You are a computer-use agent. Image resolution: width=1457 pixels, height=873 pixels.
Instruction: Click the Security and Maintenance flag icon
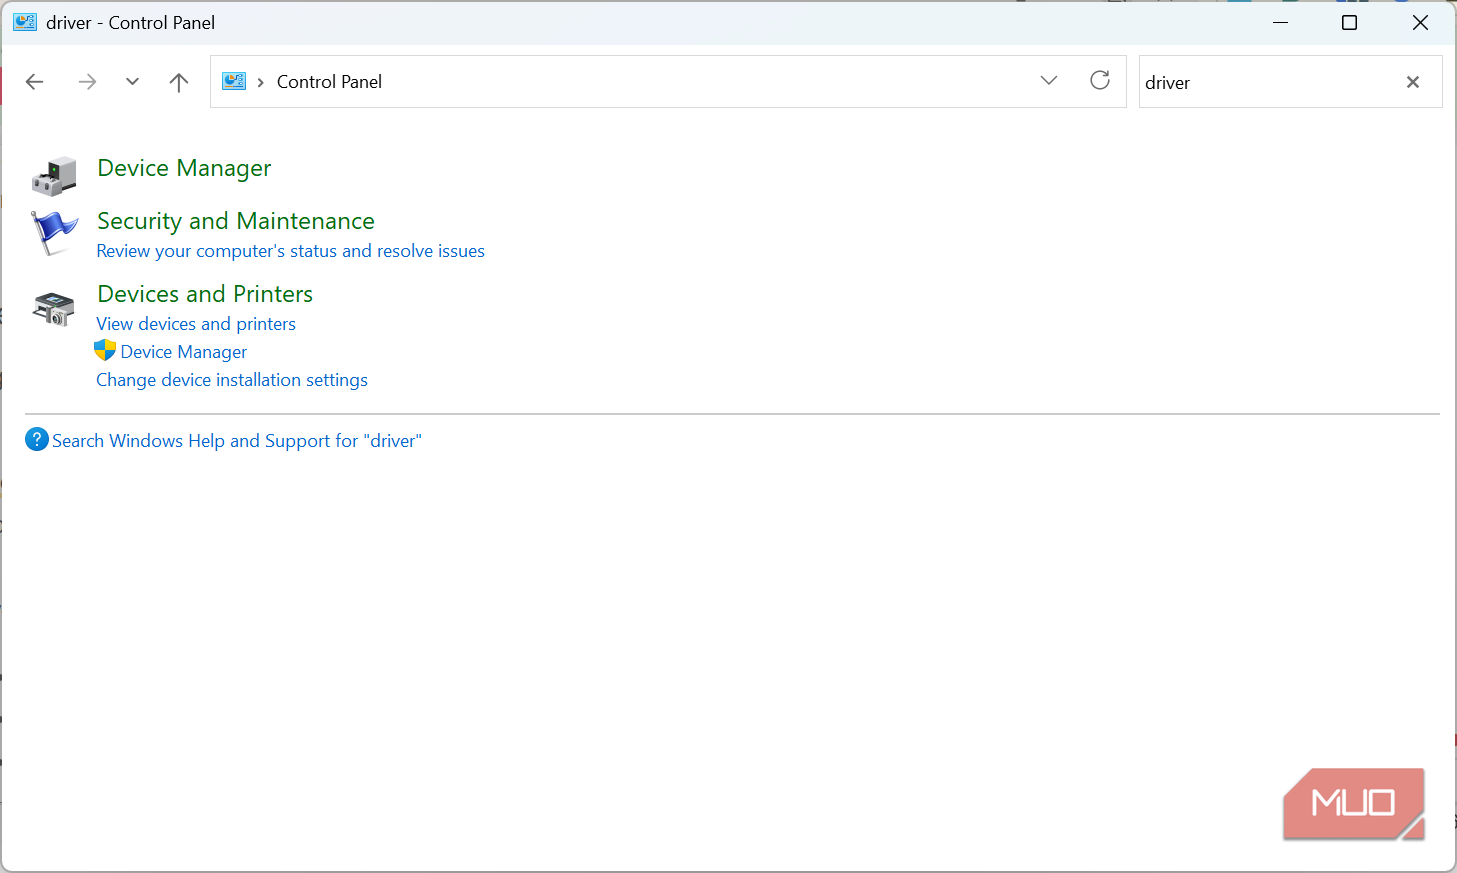coord(54,233)
